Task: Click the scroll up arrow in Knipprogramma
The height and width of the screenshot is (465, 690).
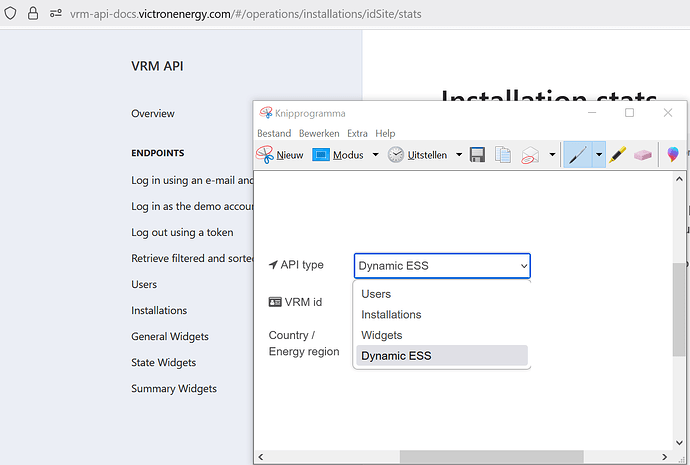Action: pos(679,179)
